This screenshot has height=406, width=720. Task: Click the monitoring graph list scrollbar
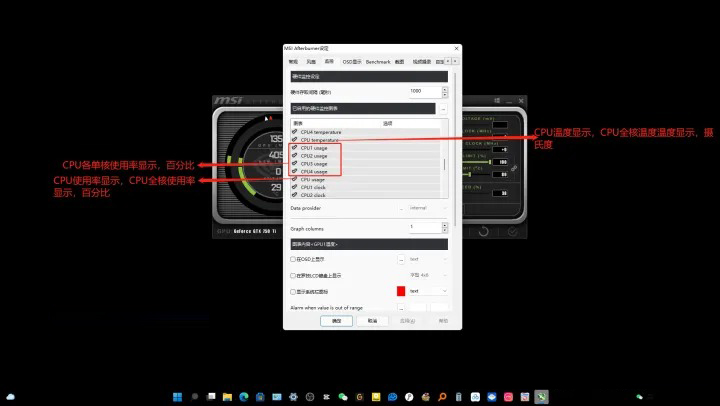point(444,164)
